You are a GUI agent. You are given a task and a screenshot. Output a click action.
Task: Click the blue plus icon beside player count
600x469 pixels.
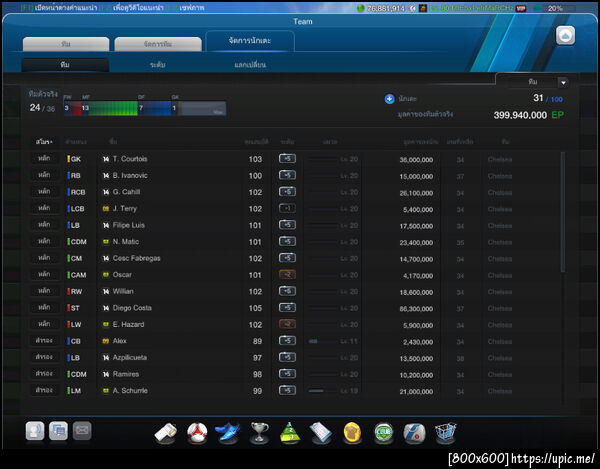pyautogui.click(x=389, y=99)
